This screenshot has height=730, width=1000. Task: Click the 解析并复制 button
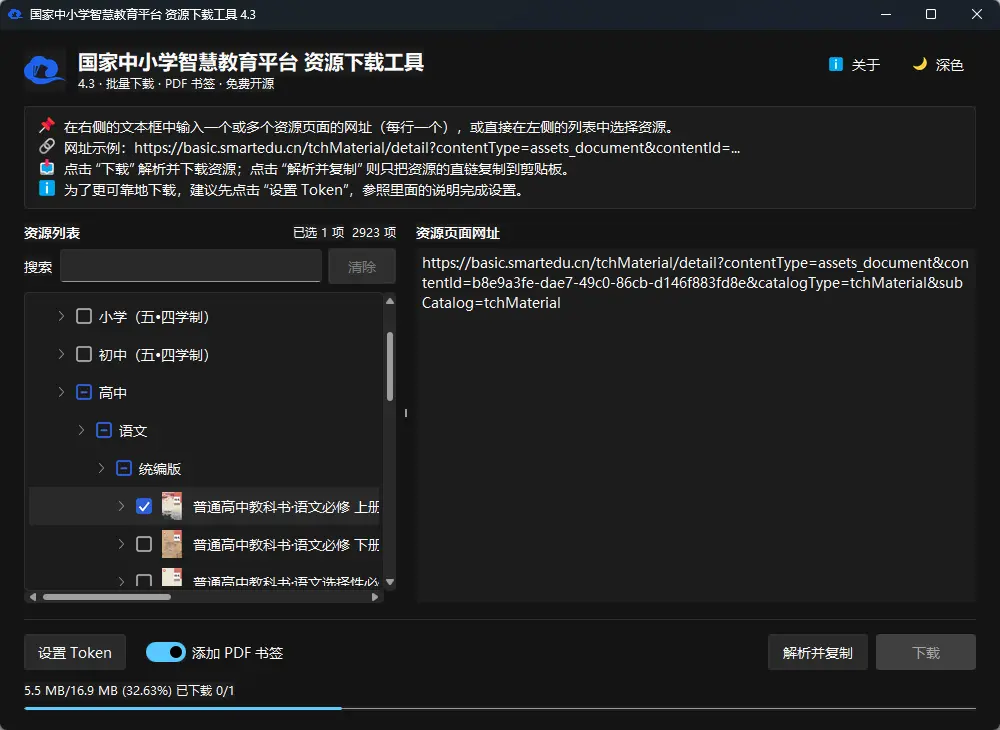coord(818,652)
